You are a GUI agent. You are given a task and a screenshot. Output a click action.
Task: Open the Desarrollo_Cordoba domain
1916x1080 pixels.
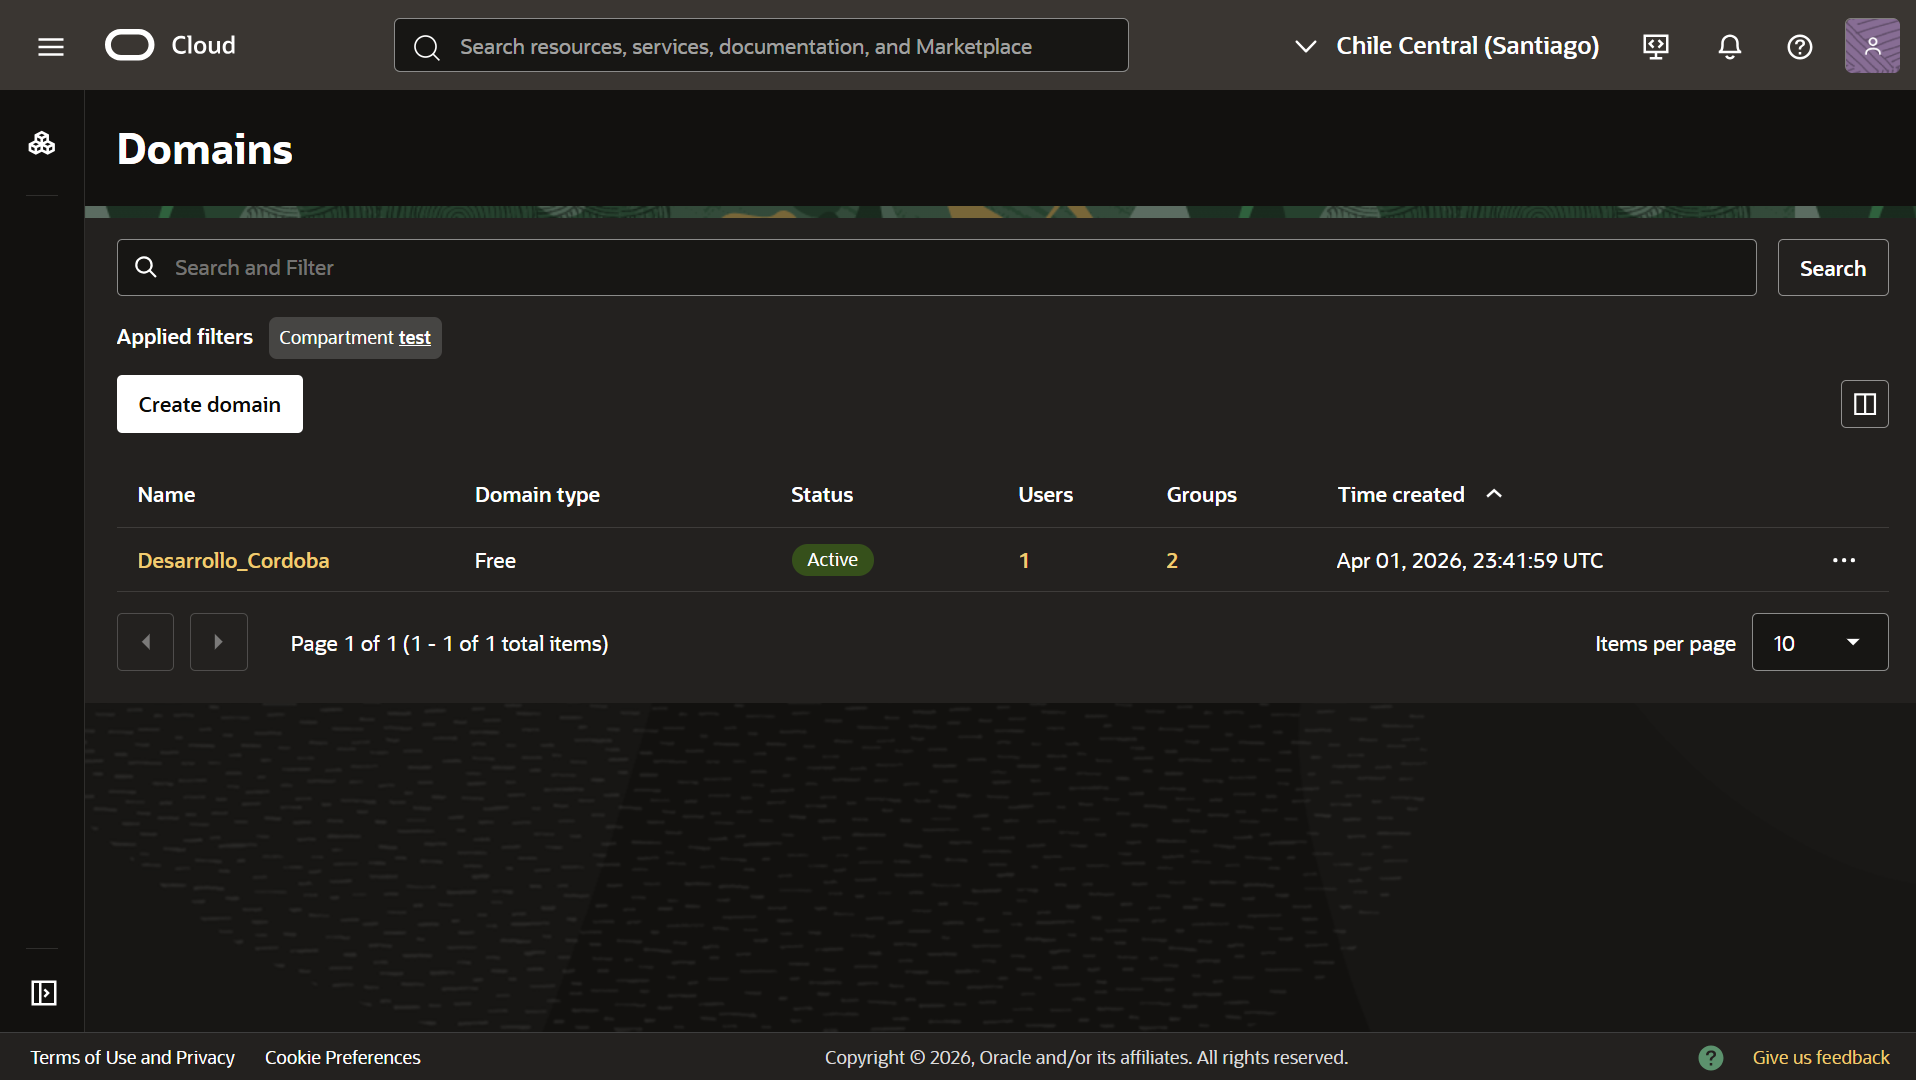[x=233, y=560]
